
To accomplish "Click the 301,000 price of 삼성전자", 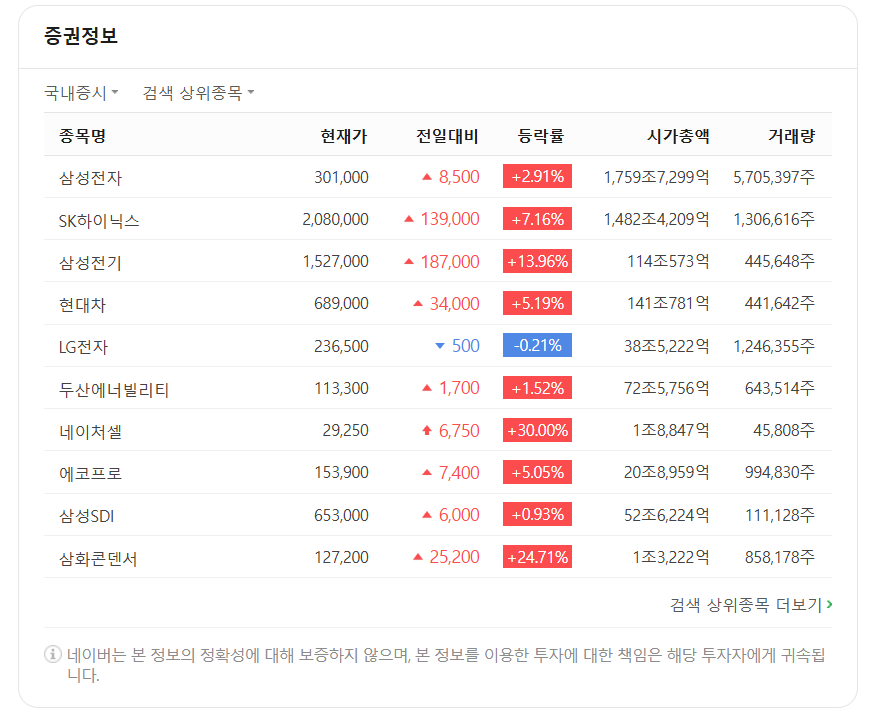I will tap(341, 177).
